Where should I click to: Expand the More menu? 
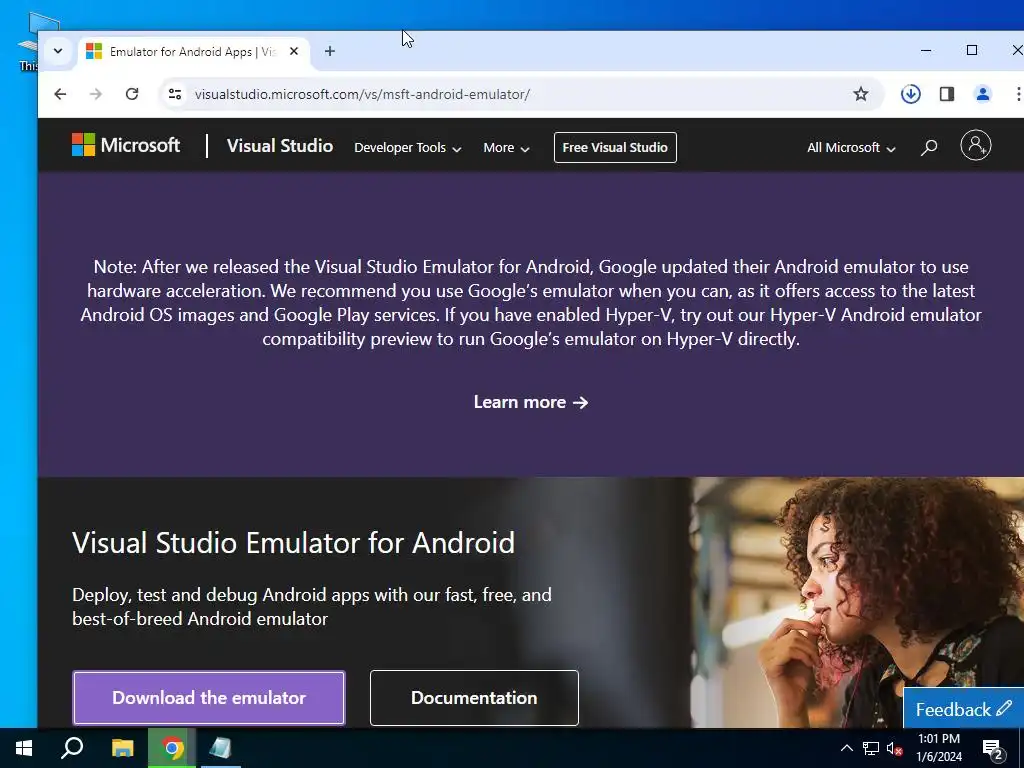(x=506, y=148)
